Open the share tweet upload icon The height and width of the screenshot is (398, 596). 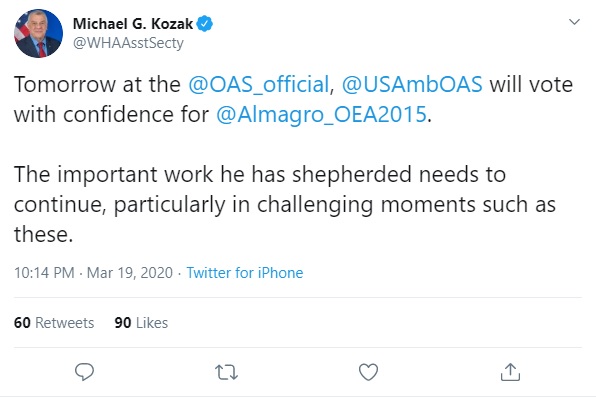[510, 372]
